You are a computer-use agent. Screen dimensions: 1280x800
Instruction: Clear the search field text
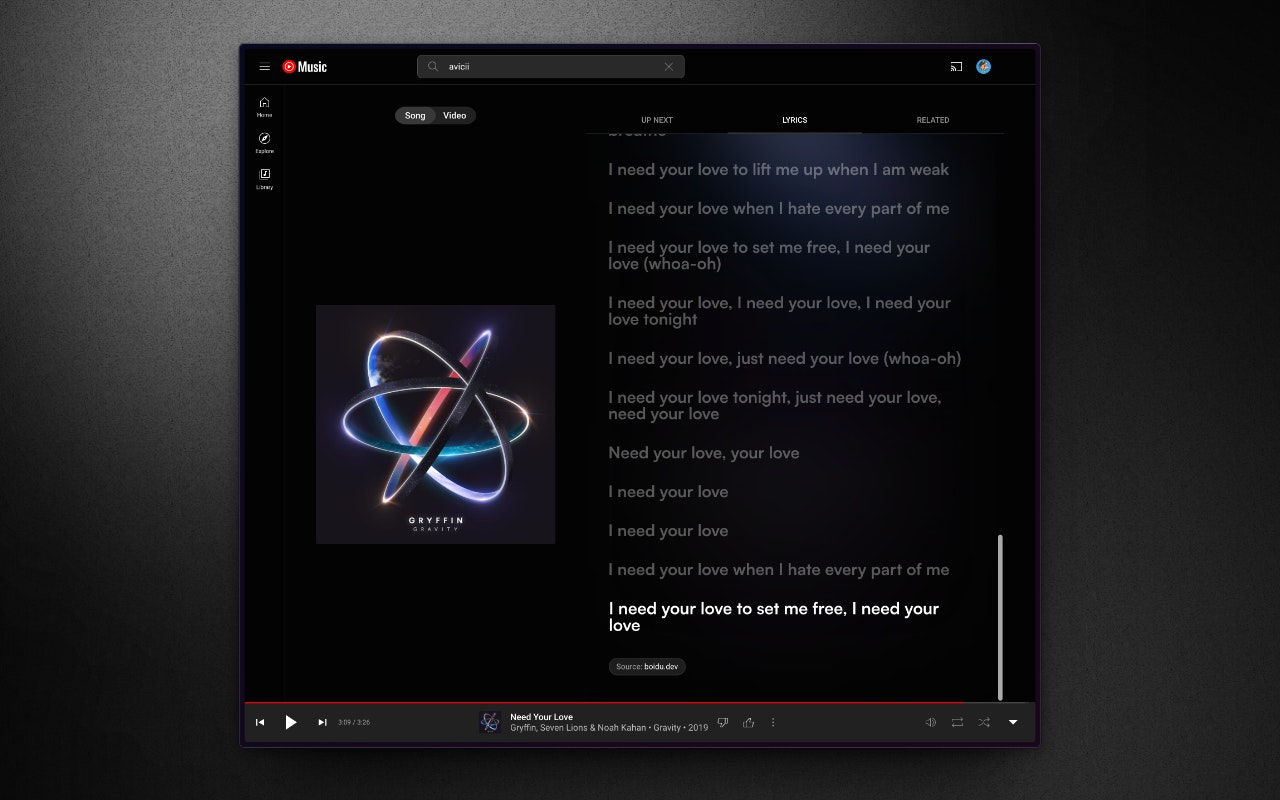[669, 67]
